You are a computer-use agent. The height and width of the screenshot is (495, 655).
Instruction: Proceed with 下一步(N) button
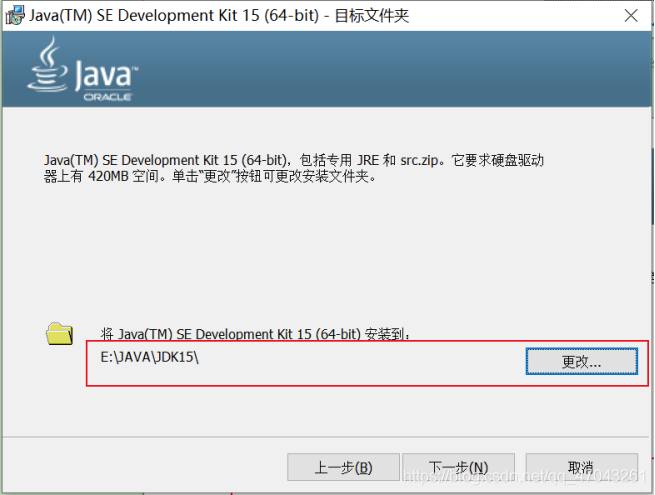coord(458,467)
